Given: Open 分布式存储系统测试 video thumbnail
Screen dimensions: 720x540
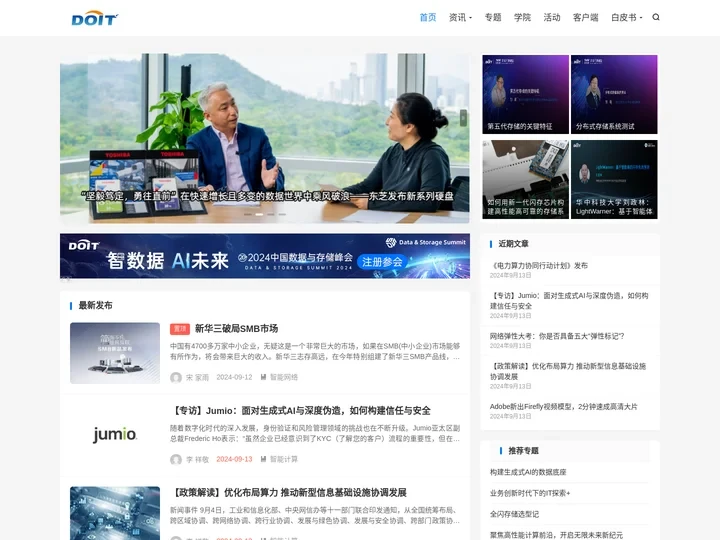Looking at the screenshot, I should pyautogui.click(x=614, y=95).
